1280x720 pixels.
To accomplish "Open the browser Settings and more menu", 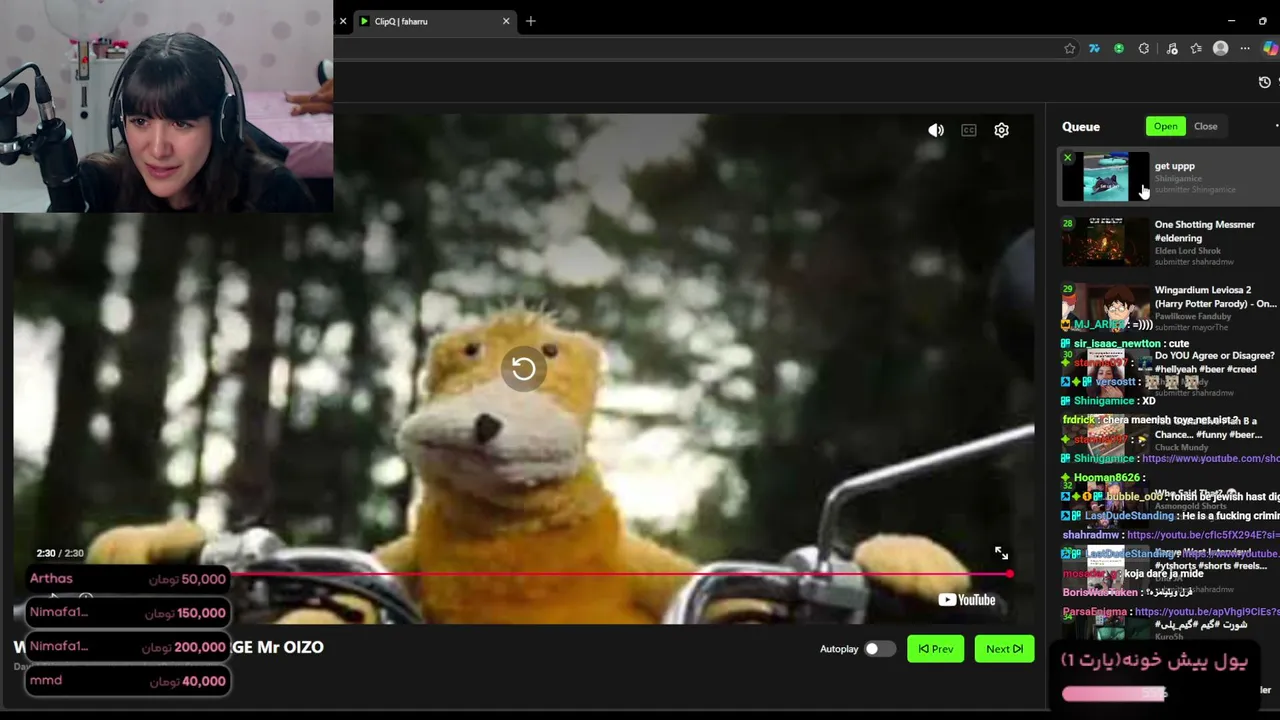I will point(1245,48).
